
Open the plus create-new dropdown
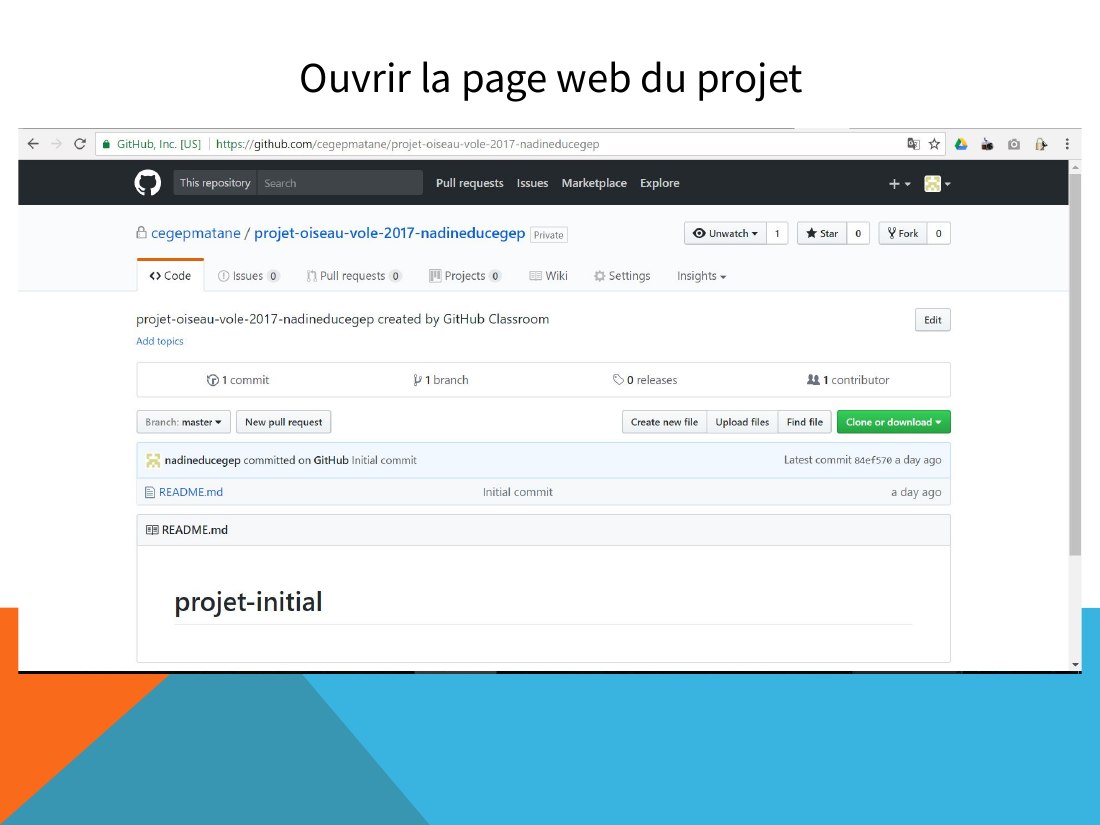pyautogui.click(x=899, y=184)
